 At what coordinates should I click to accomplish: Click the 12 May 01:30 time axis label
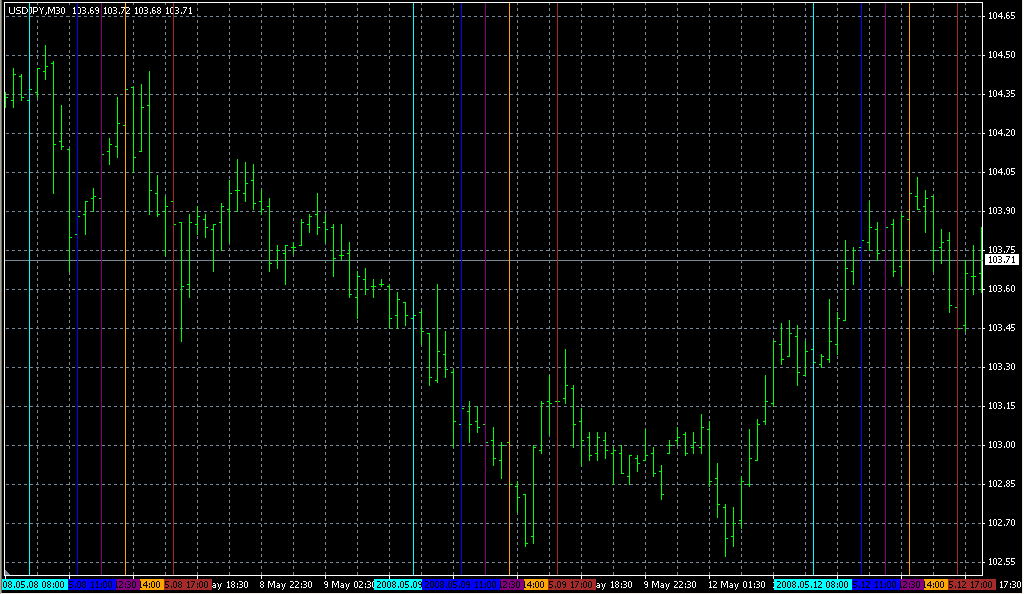[x=737, y=585]
